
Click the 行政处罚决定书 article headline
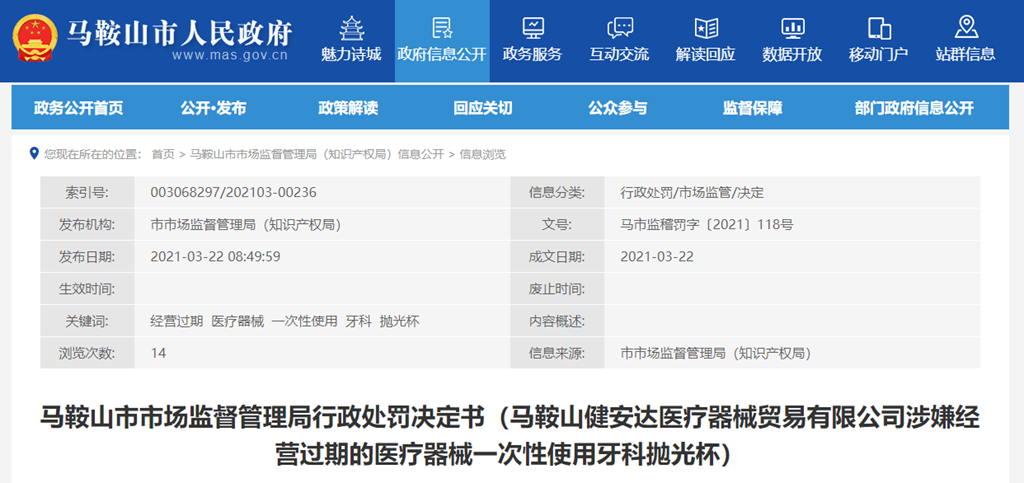point(510,435)
